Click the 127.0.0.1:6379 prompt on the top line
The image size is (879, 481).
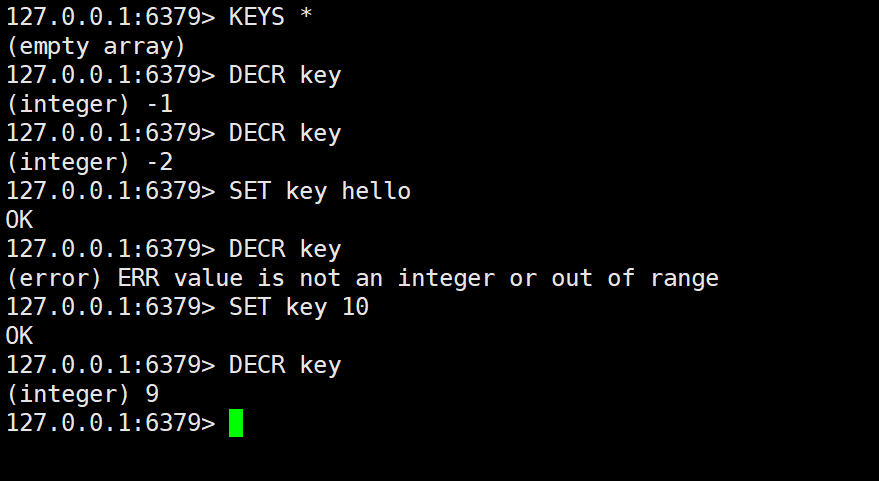(110, 17)
